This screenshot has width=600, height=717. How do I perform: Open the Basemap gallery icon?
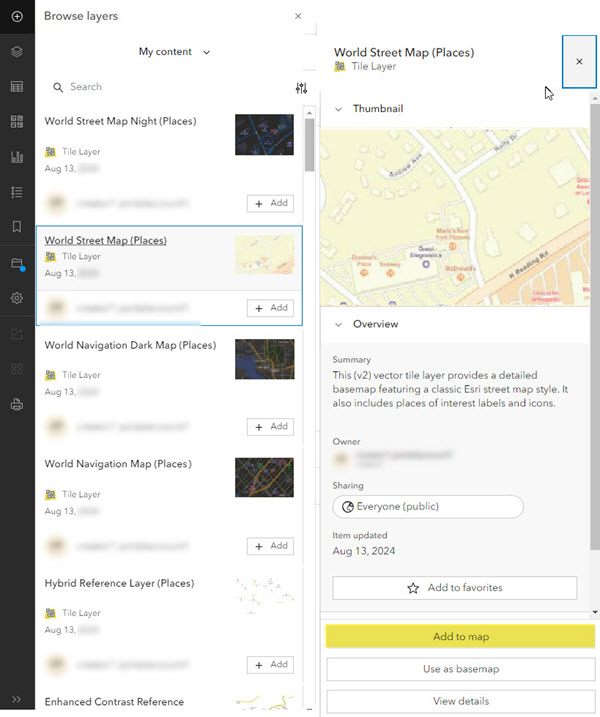coord(17,122)
